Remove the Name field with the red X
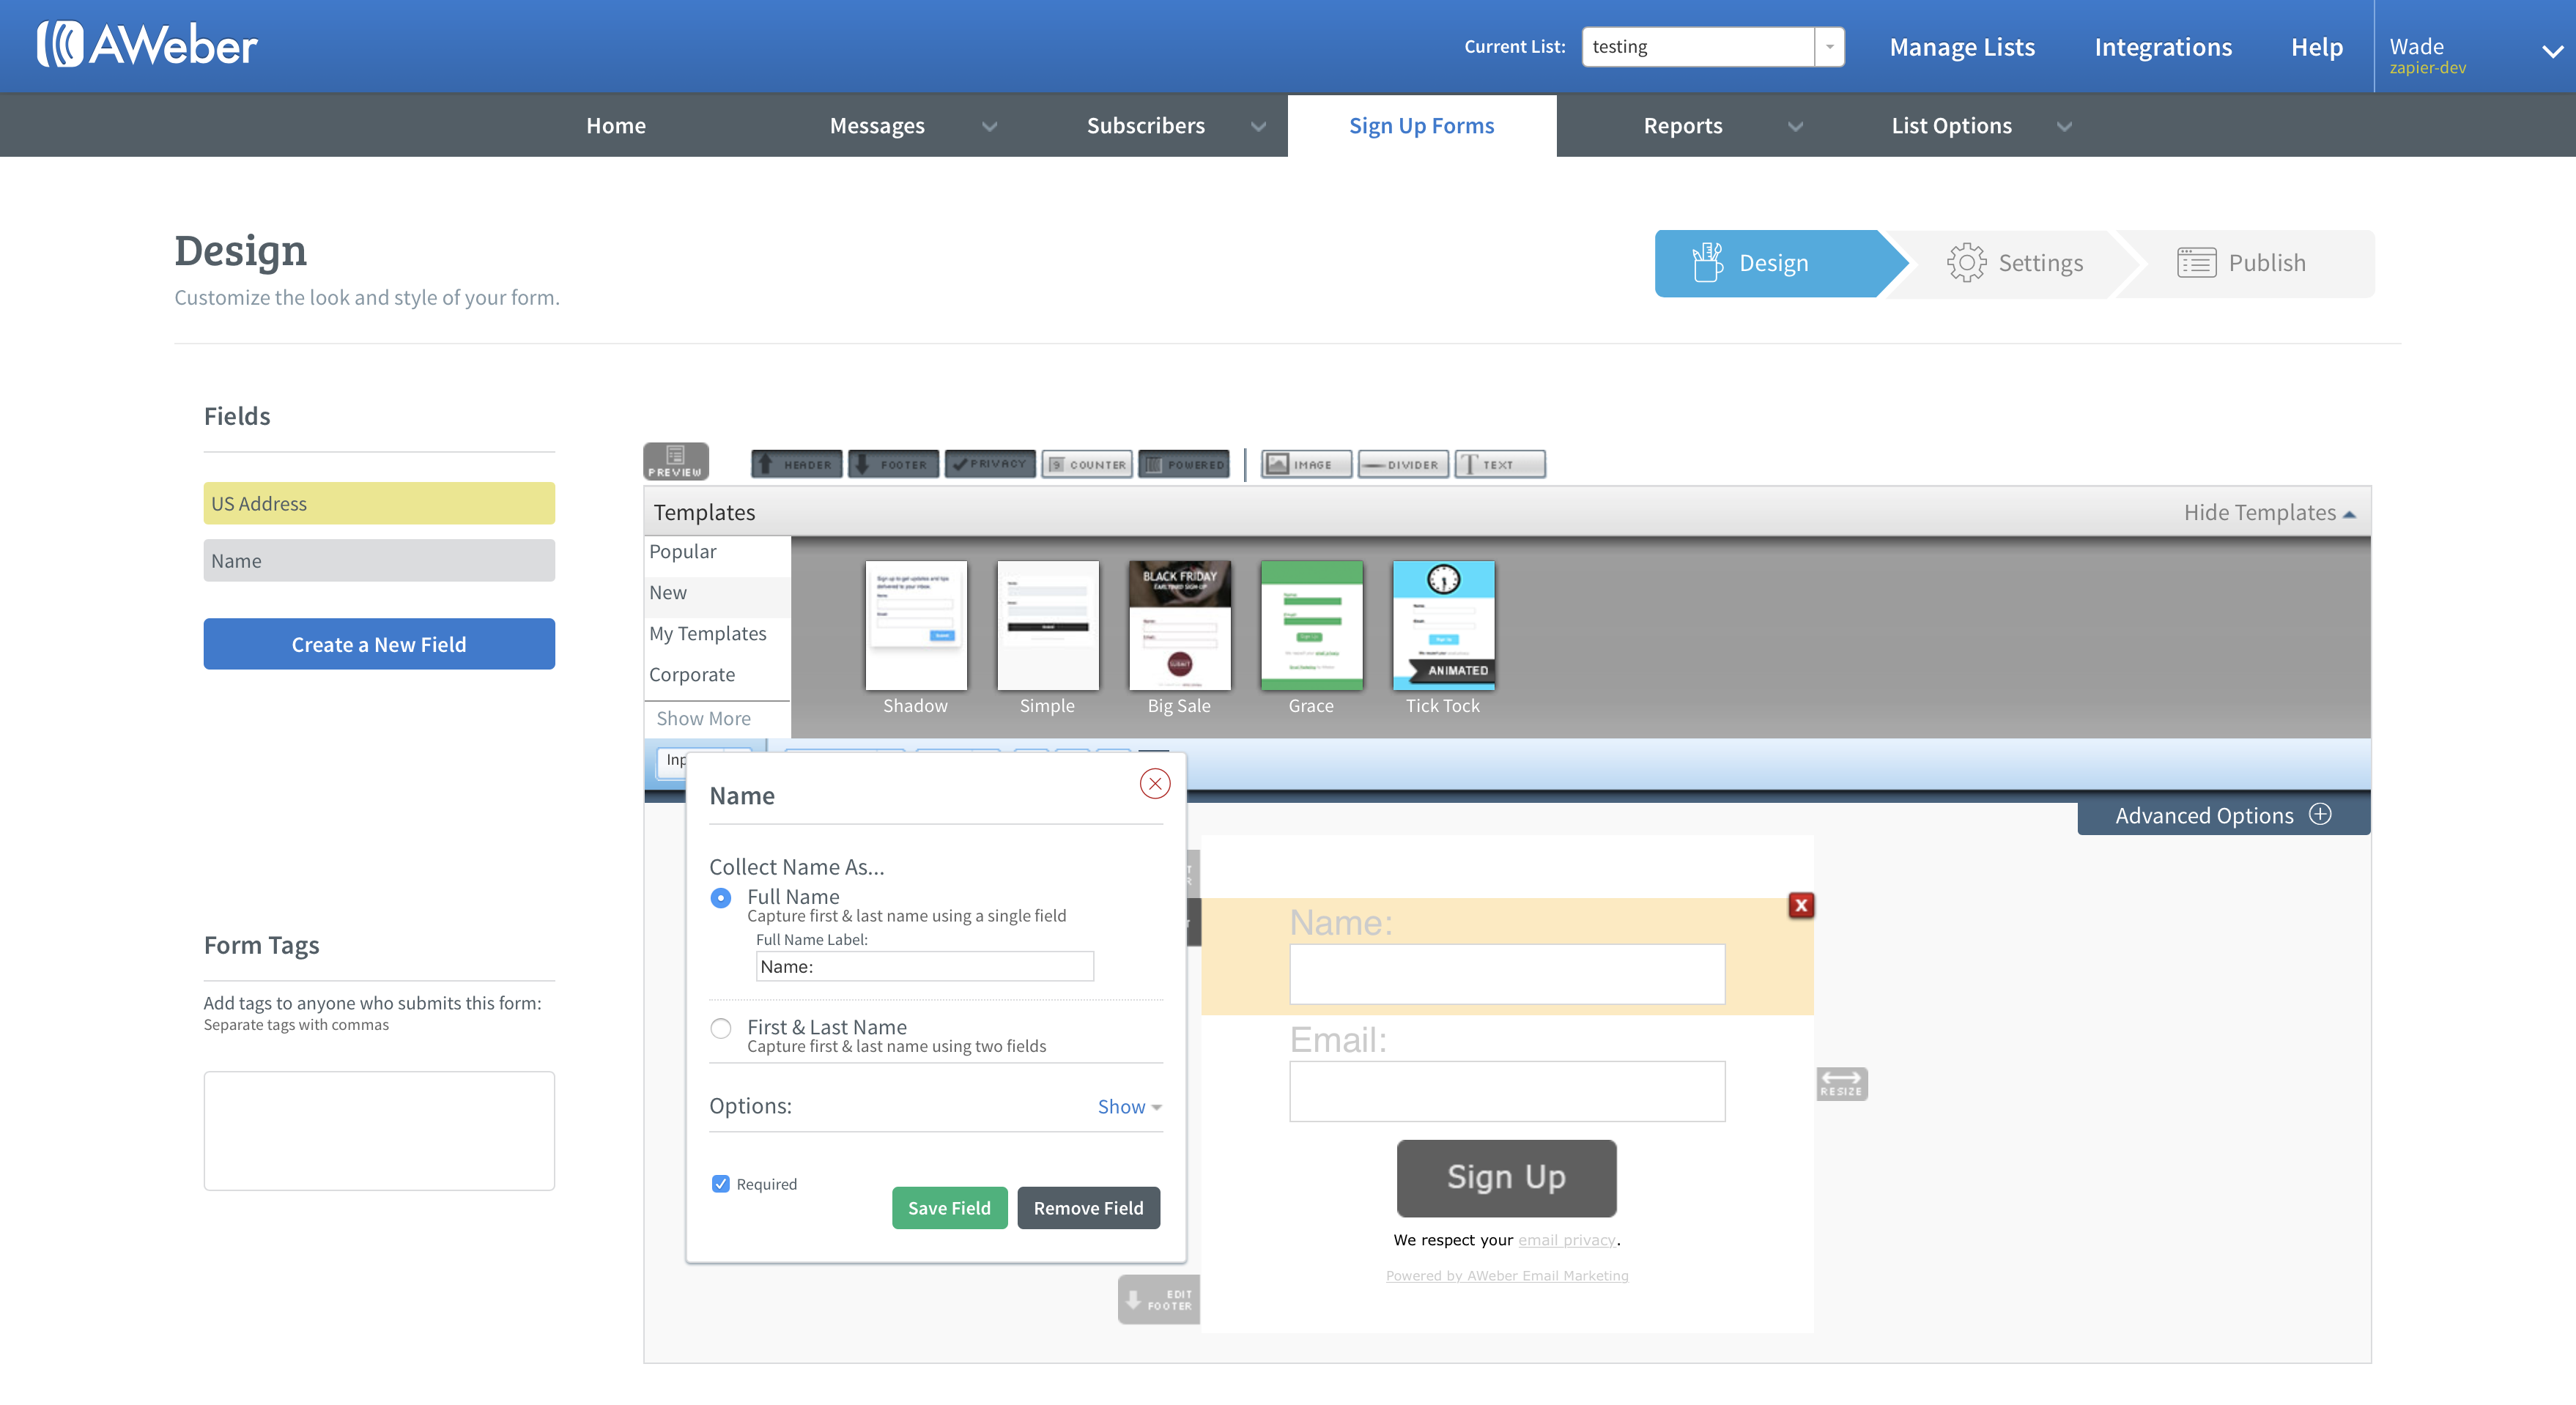2576x1405 pixels. [x=1801, y=905]
